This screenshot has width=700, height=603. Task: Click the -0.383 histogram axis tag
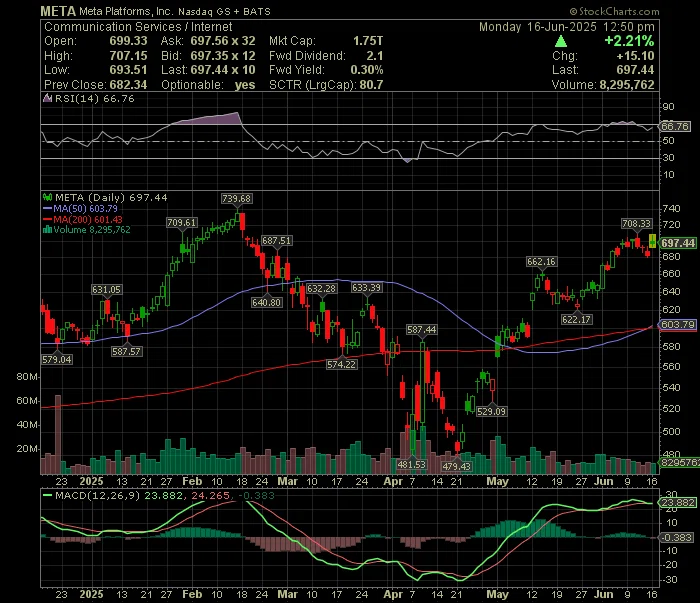677,537
